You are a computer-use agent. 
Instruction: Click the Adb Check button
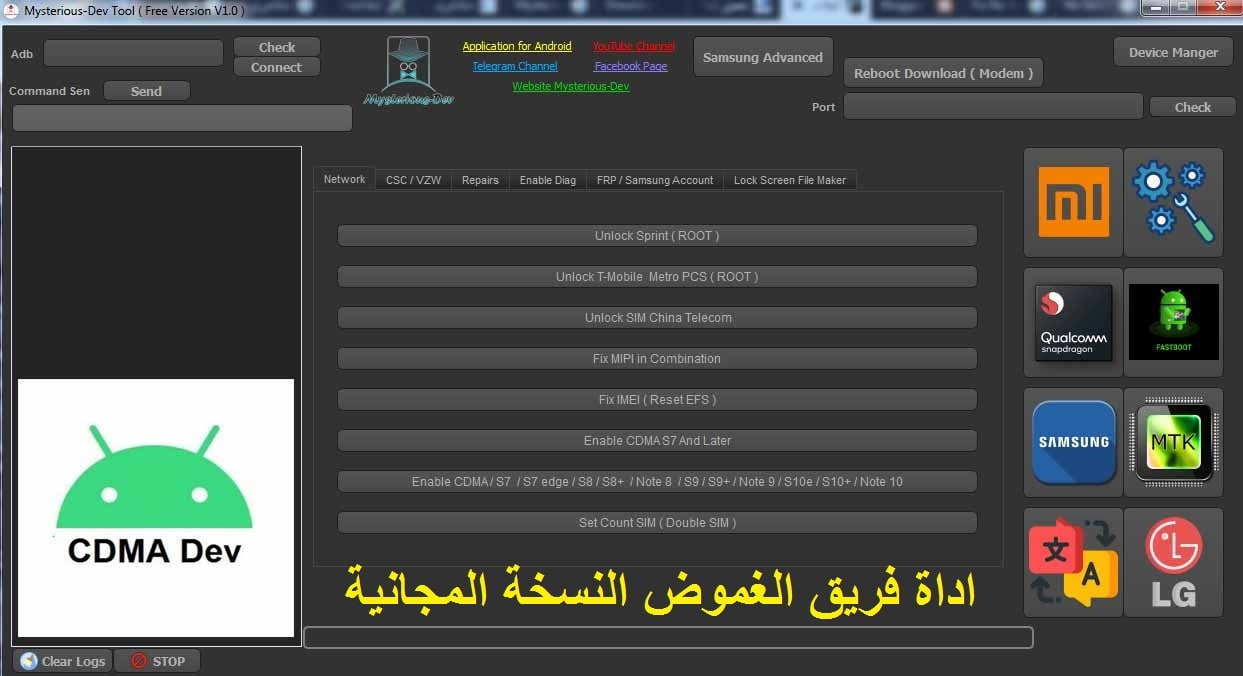coord(277,47)
